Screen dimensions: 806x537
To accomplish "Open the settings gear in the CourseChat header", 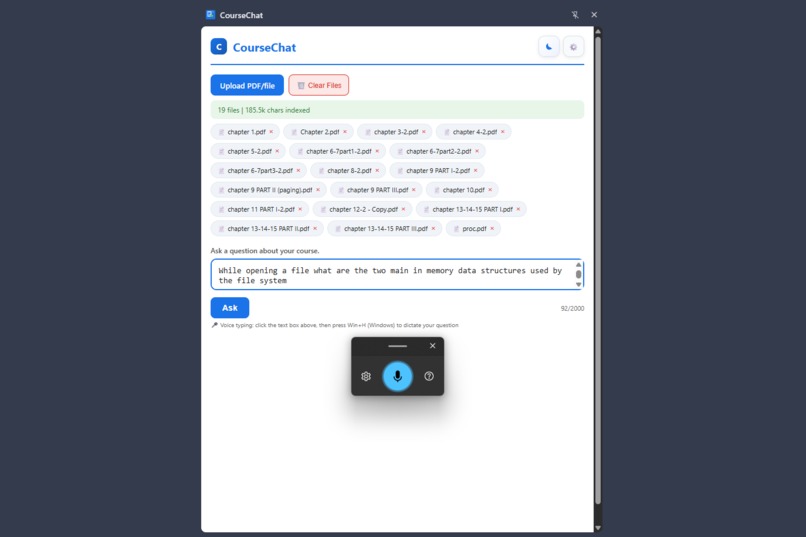I will point(573,47).
